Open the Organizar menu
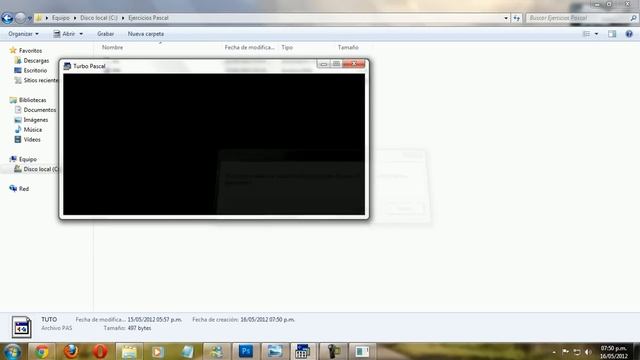The height and width of the screenshot is (360, 640). tap(23, 34)
